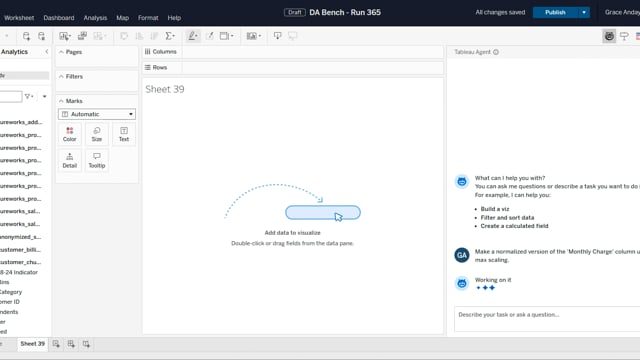
Task: Click the Sort Descending toolbar icon
Action: (154, 36)
